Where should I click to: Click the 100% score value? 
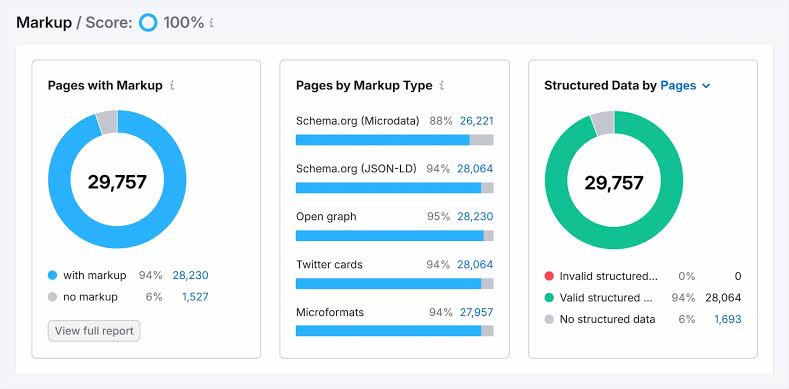[x=184, y=23]
